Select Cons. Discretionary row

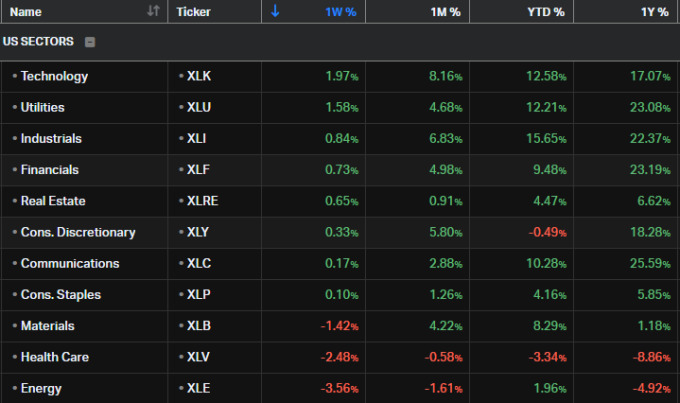tap(78, 232)
